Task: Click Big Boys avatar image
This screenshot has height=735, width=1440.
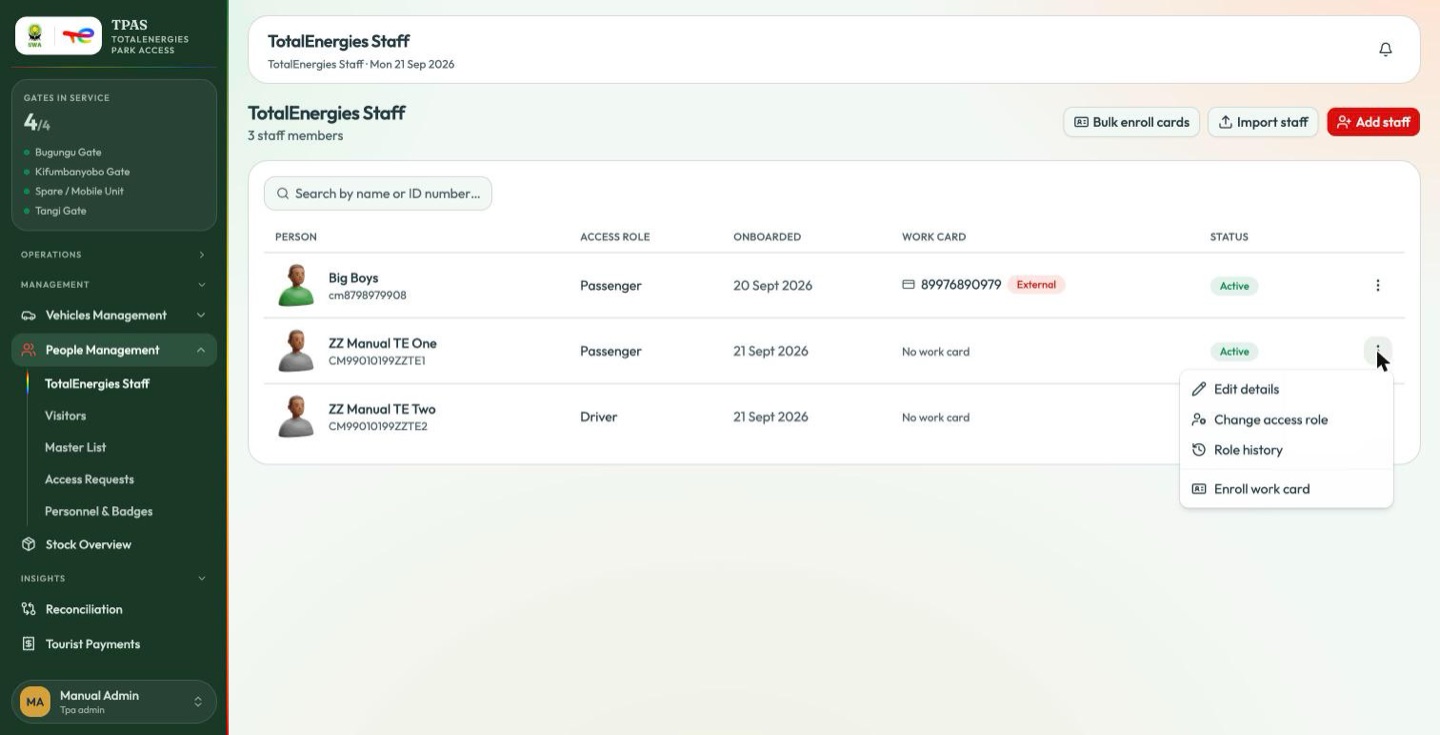Action: (296, 286)
